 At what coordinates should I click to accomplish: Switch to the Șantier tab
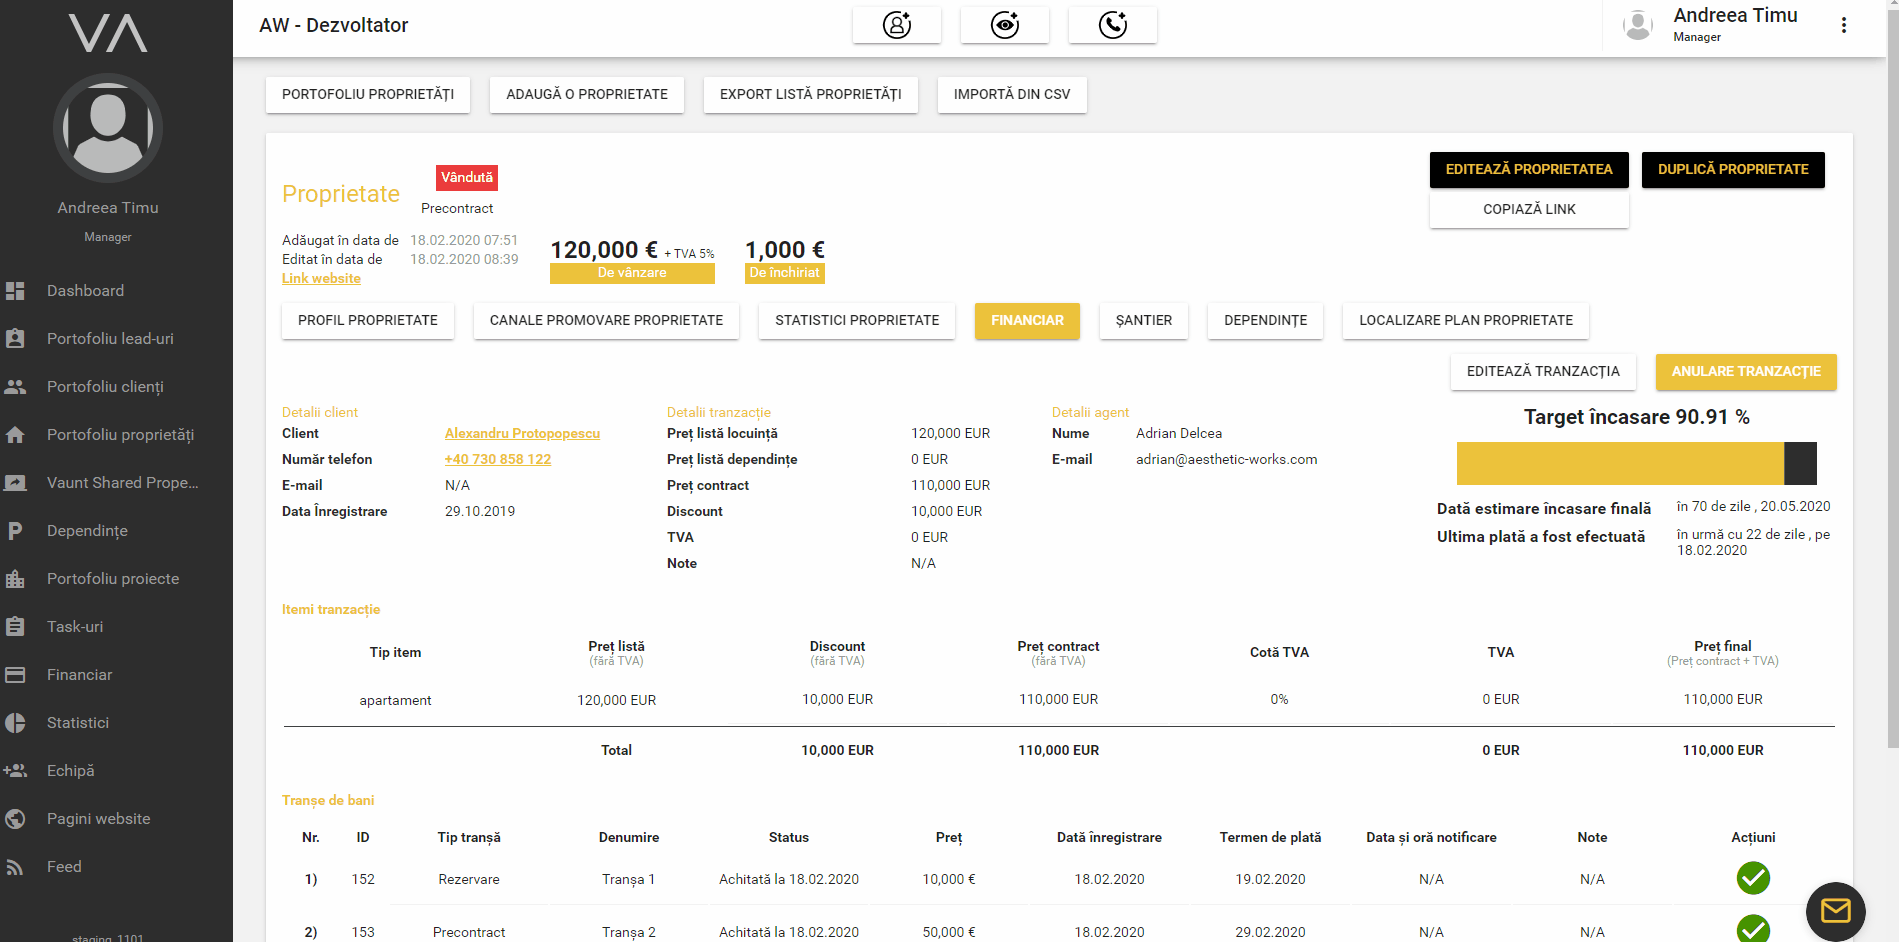[x=1143, y=321]
